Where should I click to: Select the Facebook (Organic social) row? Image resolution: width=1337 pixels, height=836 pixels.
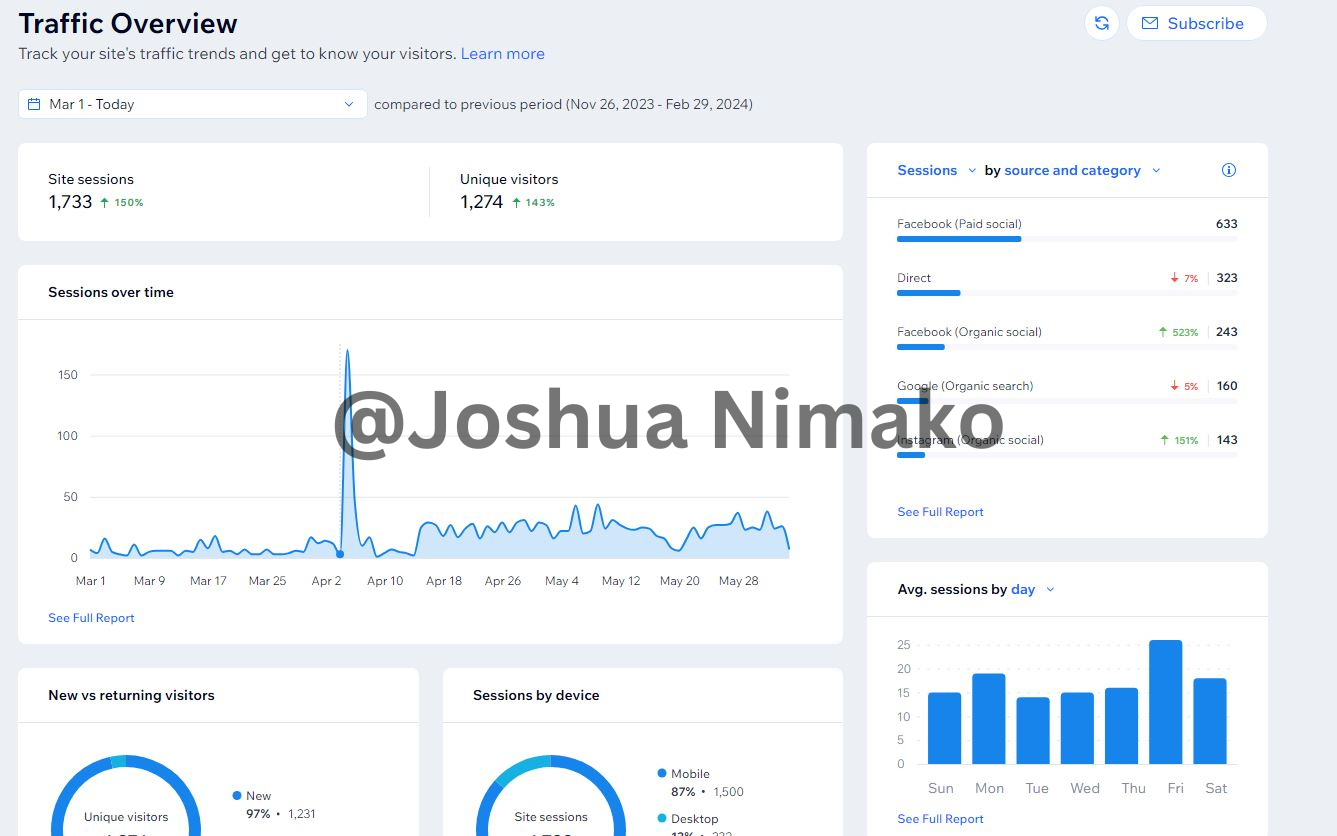pyautogui.click(x=1067, y=338)
